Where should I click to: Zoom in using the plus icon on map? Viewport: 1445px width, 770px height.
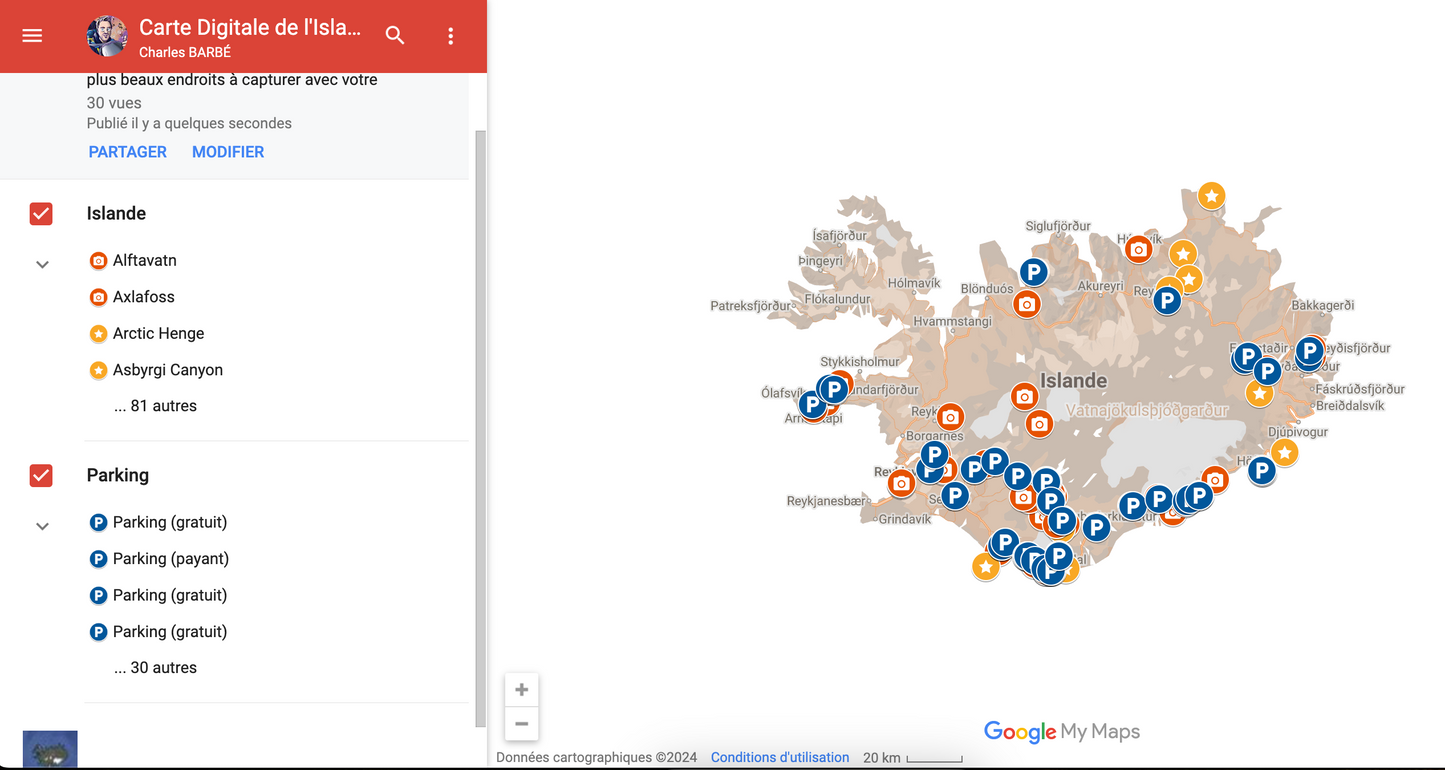[x=521, y=689]
